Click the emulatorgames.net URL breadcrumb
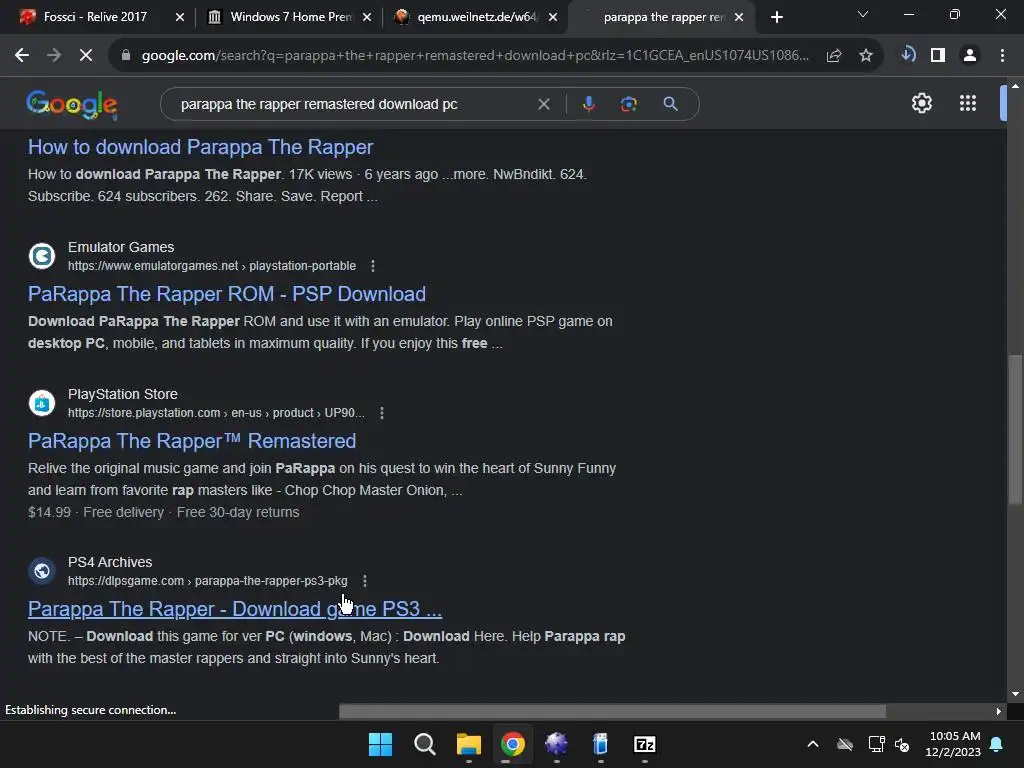Viewport: 1024px width, 768px height. click(212, 266)
